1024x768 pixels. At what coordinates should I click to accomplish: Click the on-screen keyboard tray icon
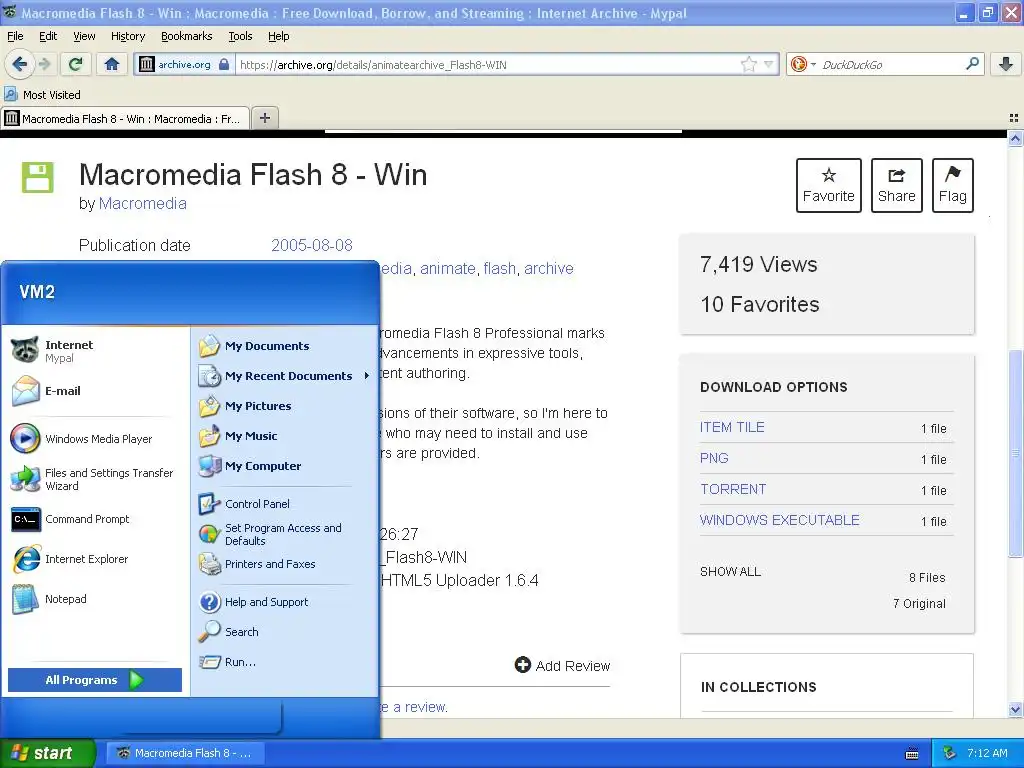click(x=912, y=754)
